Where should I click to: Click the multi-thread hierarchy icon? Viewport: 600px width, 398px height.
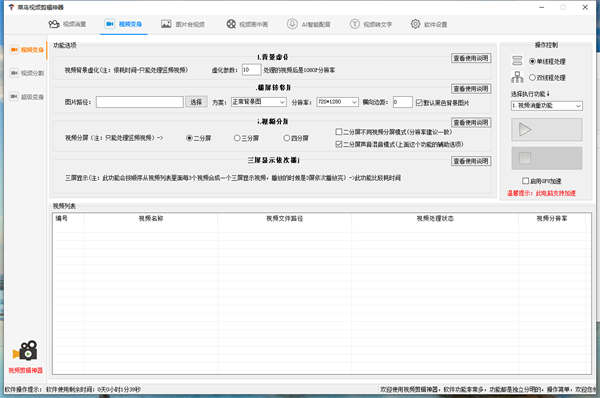517,77
